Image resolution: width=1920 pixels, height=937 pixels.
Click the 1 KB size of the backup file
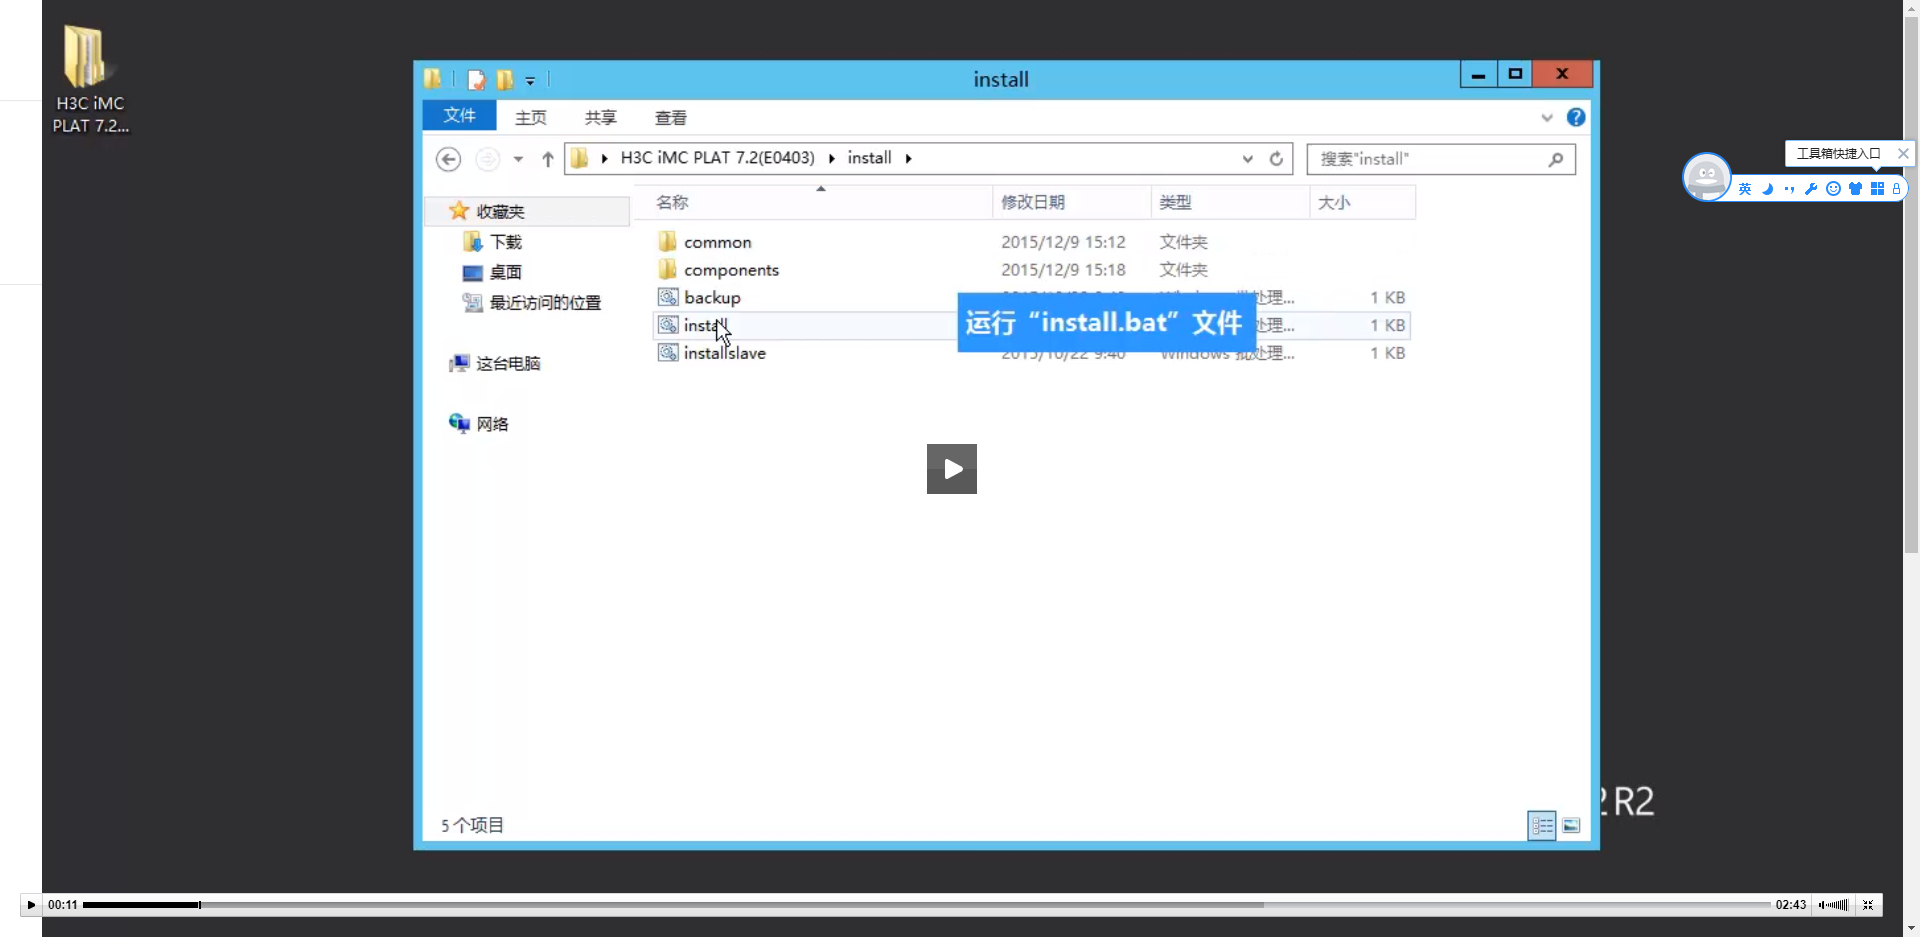click(x=1388, y=297)
